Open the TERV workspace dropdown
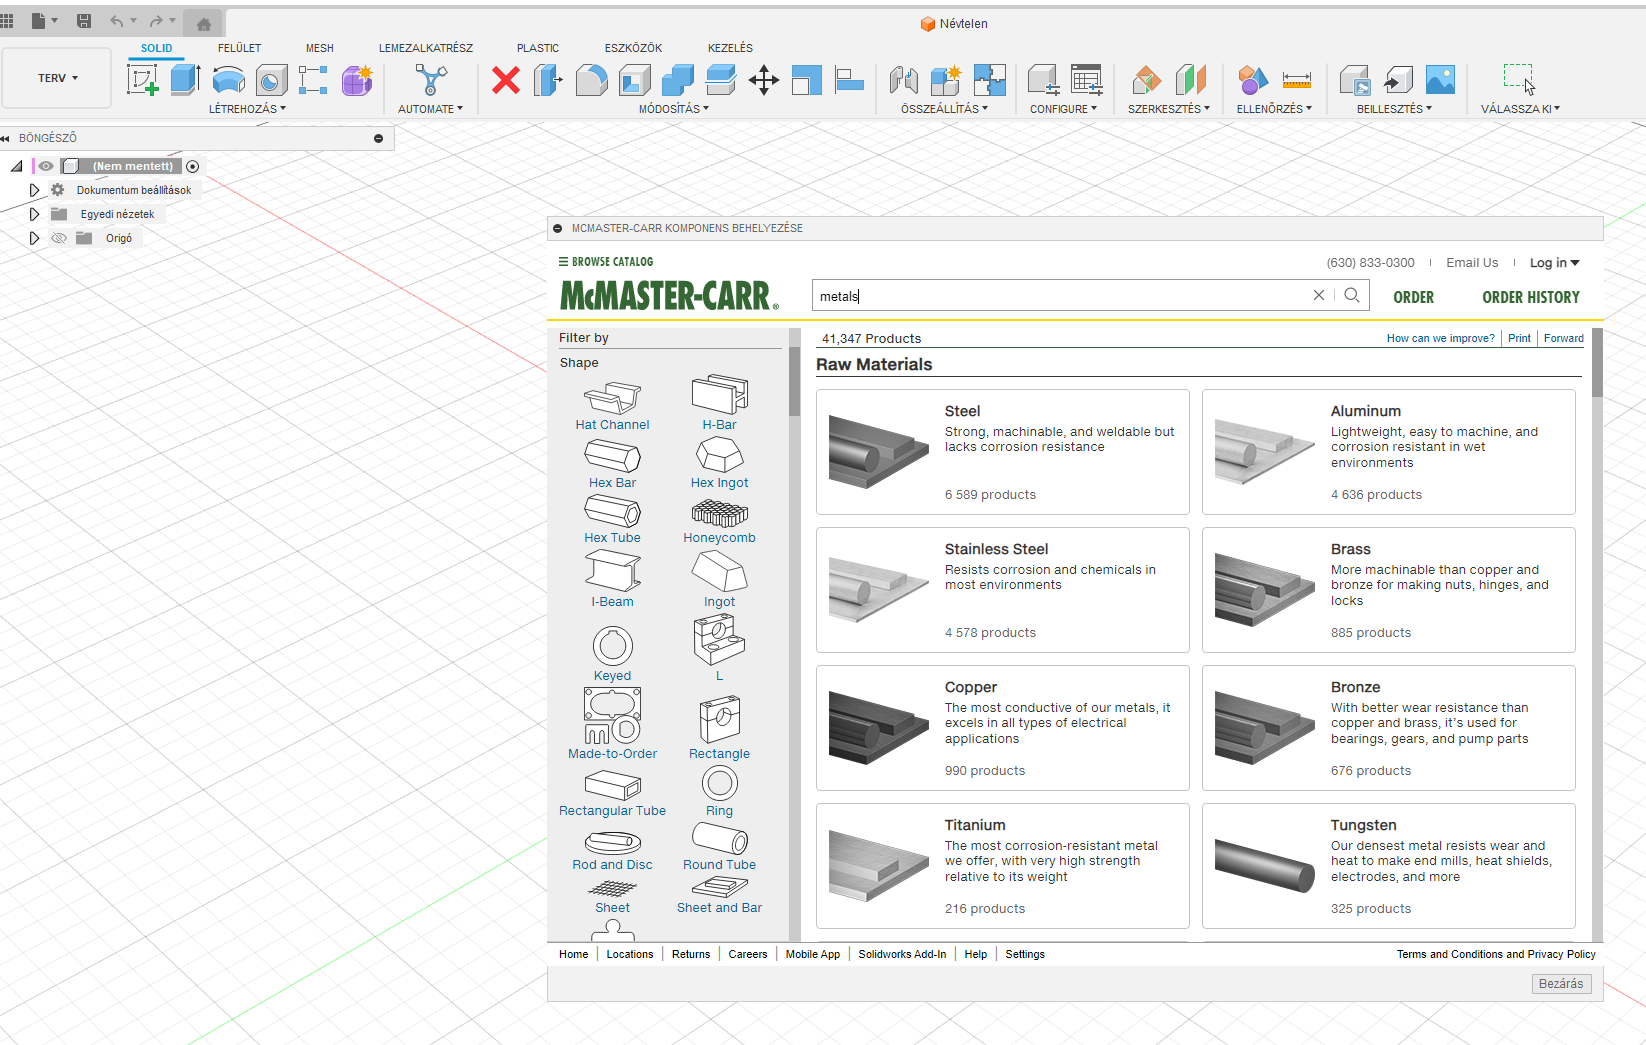This screenshot has width=1646, height=1045. tap(57, 78)
